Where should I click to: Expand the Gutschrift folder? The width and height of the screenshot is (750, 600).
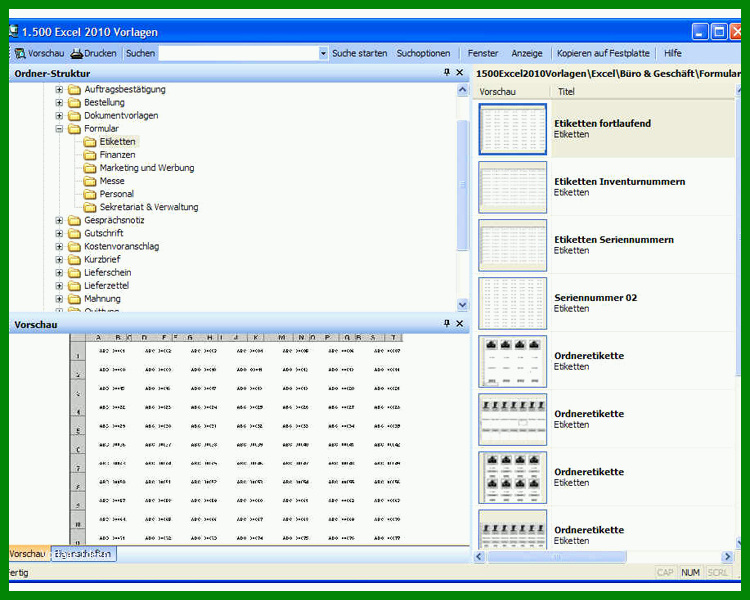(x=59, y=233)
